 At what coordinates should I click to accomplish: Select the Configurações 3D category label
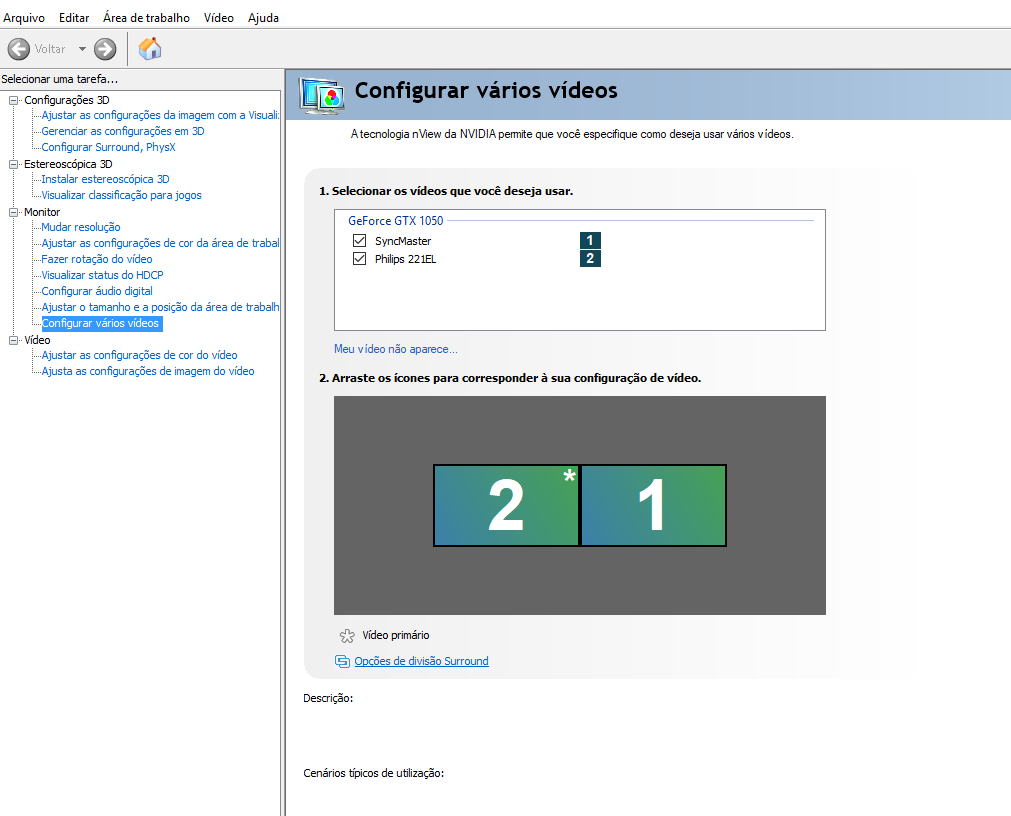click(x=67, y=100)
